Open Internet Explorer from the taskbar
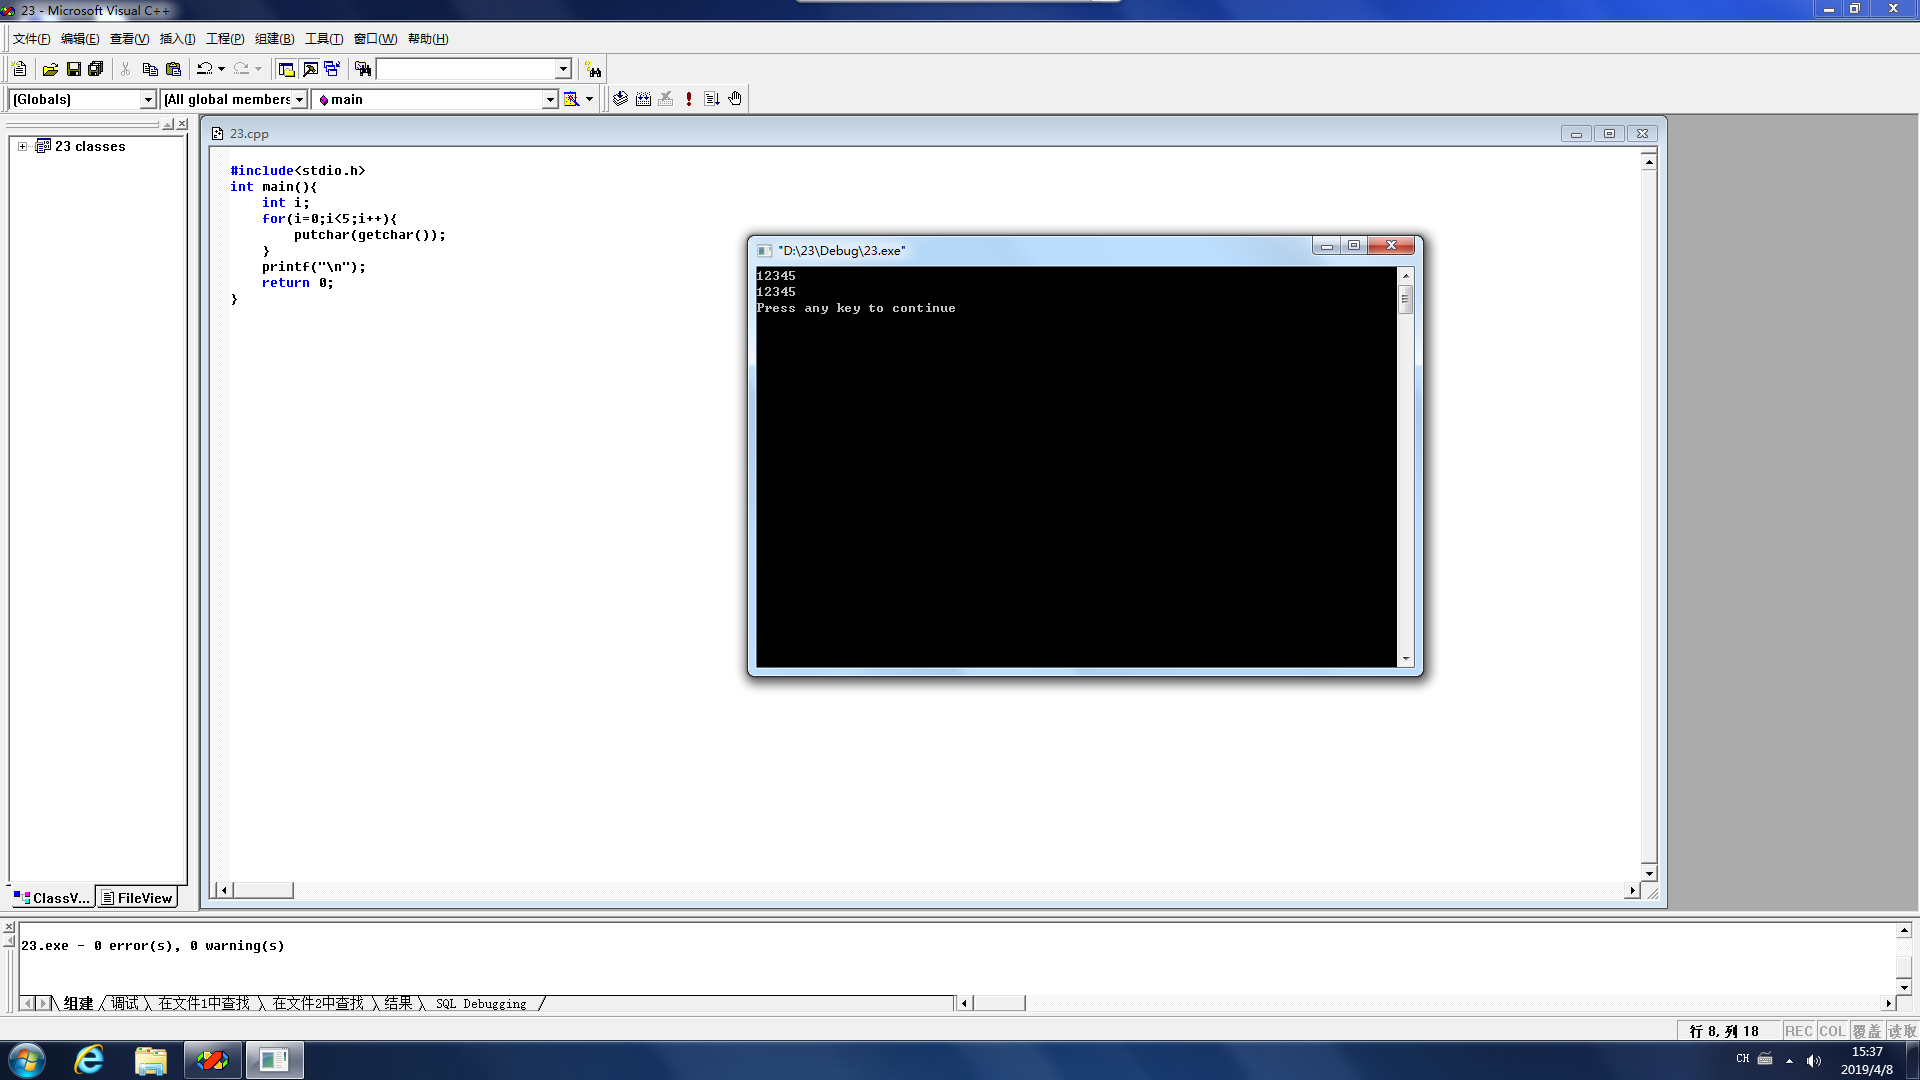Viewport: 1920px width, 1080px height. pyautogui.click(x=89, y=1060)
